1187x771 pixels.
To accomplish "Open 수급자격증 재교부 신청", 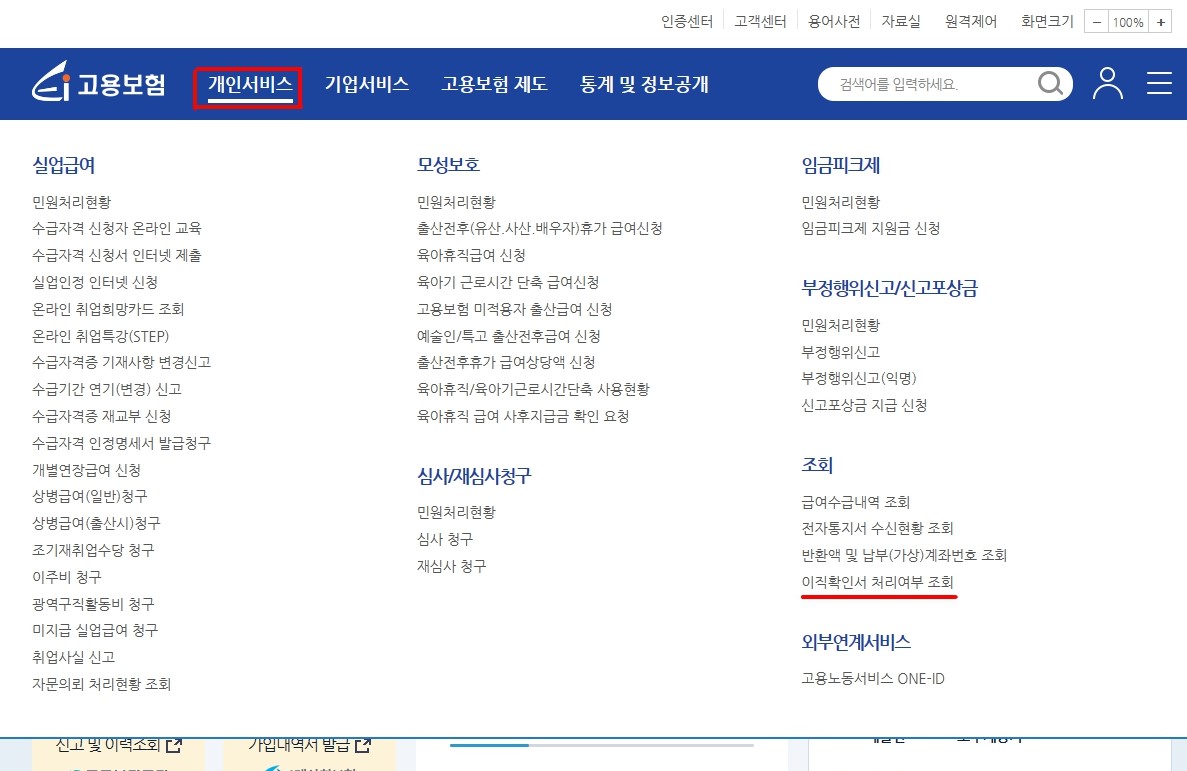I will 101,417.
